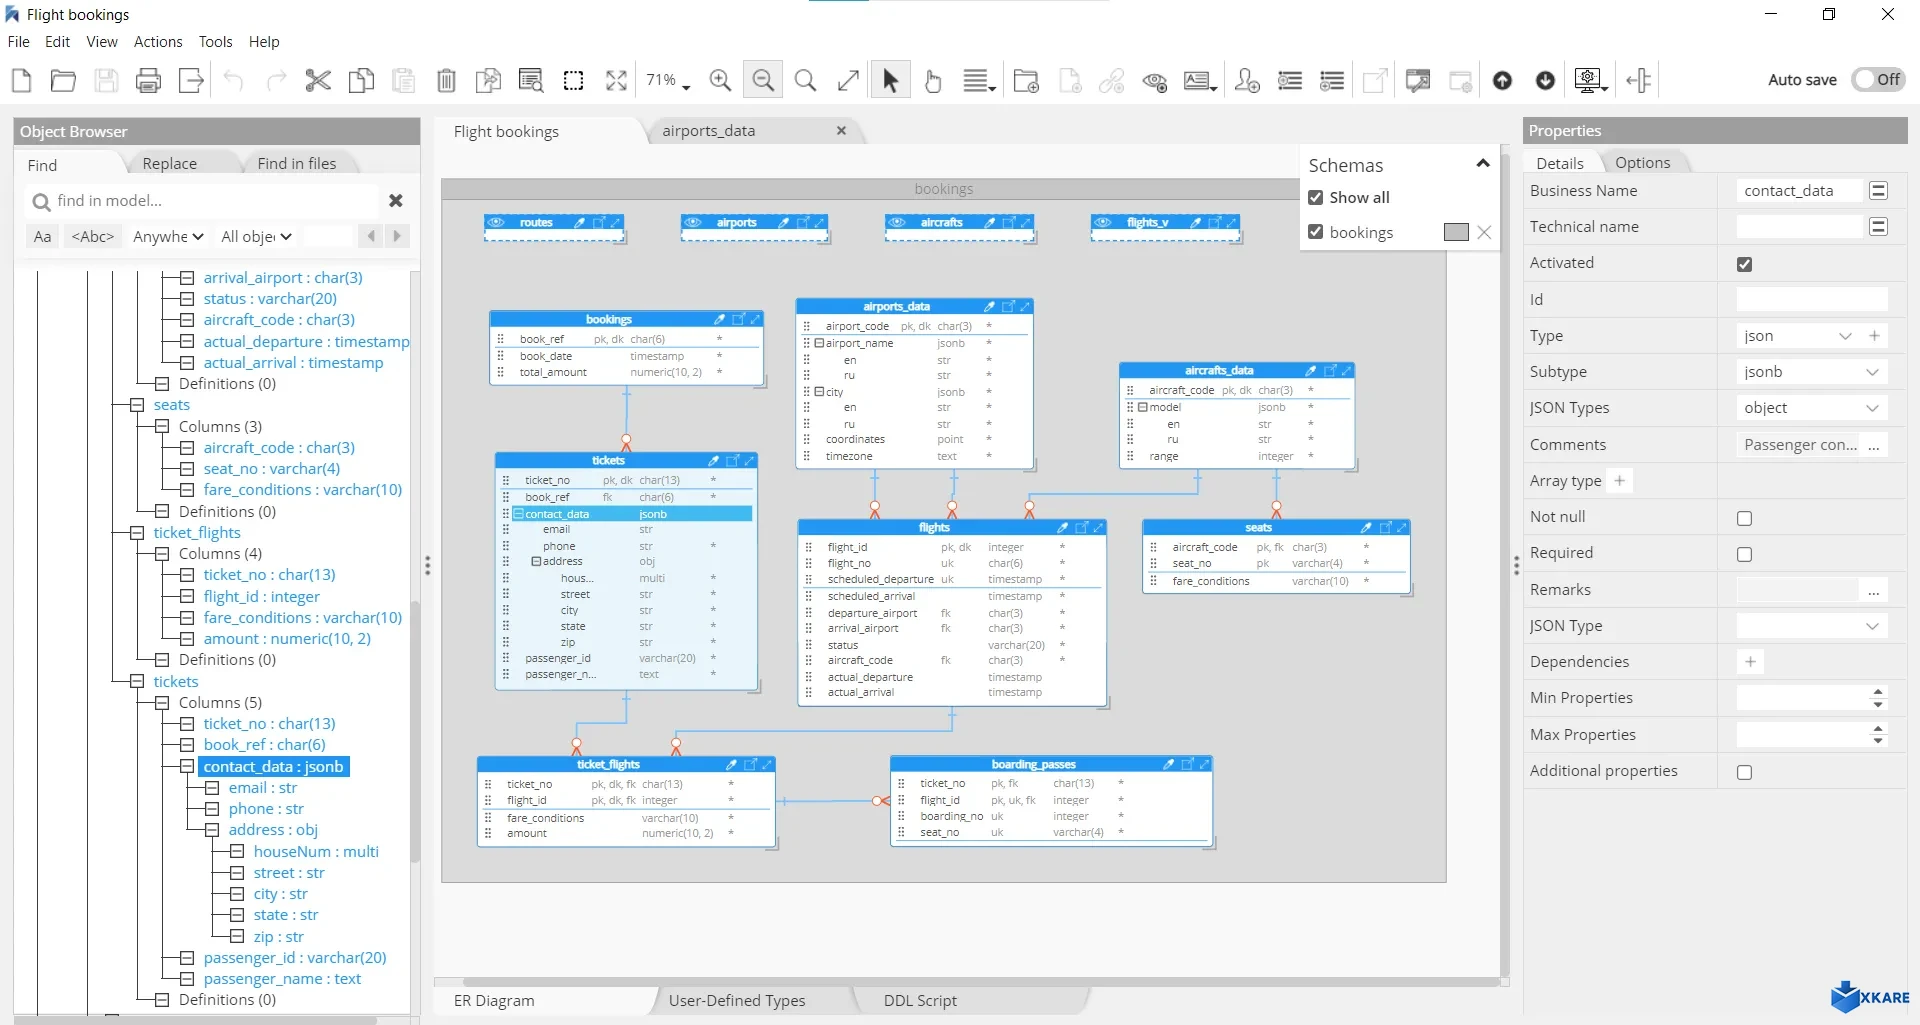Viewport: 1920px width, 1025px height.
Task: Open the Options tab in Properties
Action: (x=1642, y=163)
